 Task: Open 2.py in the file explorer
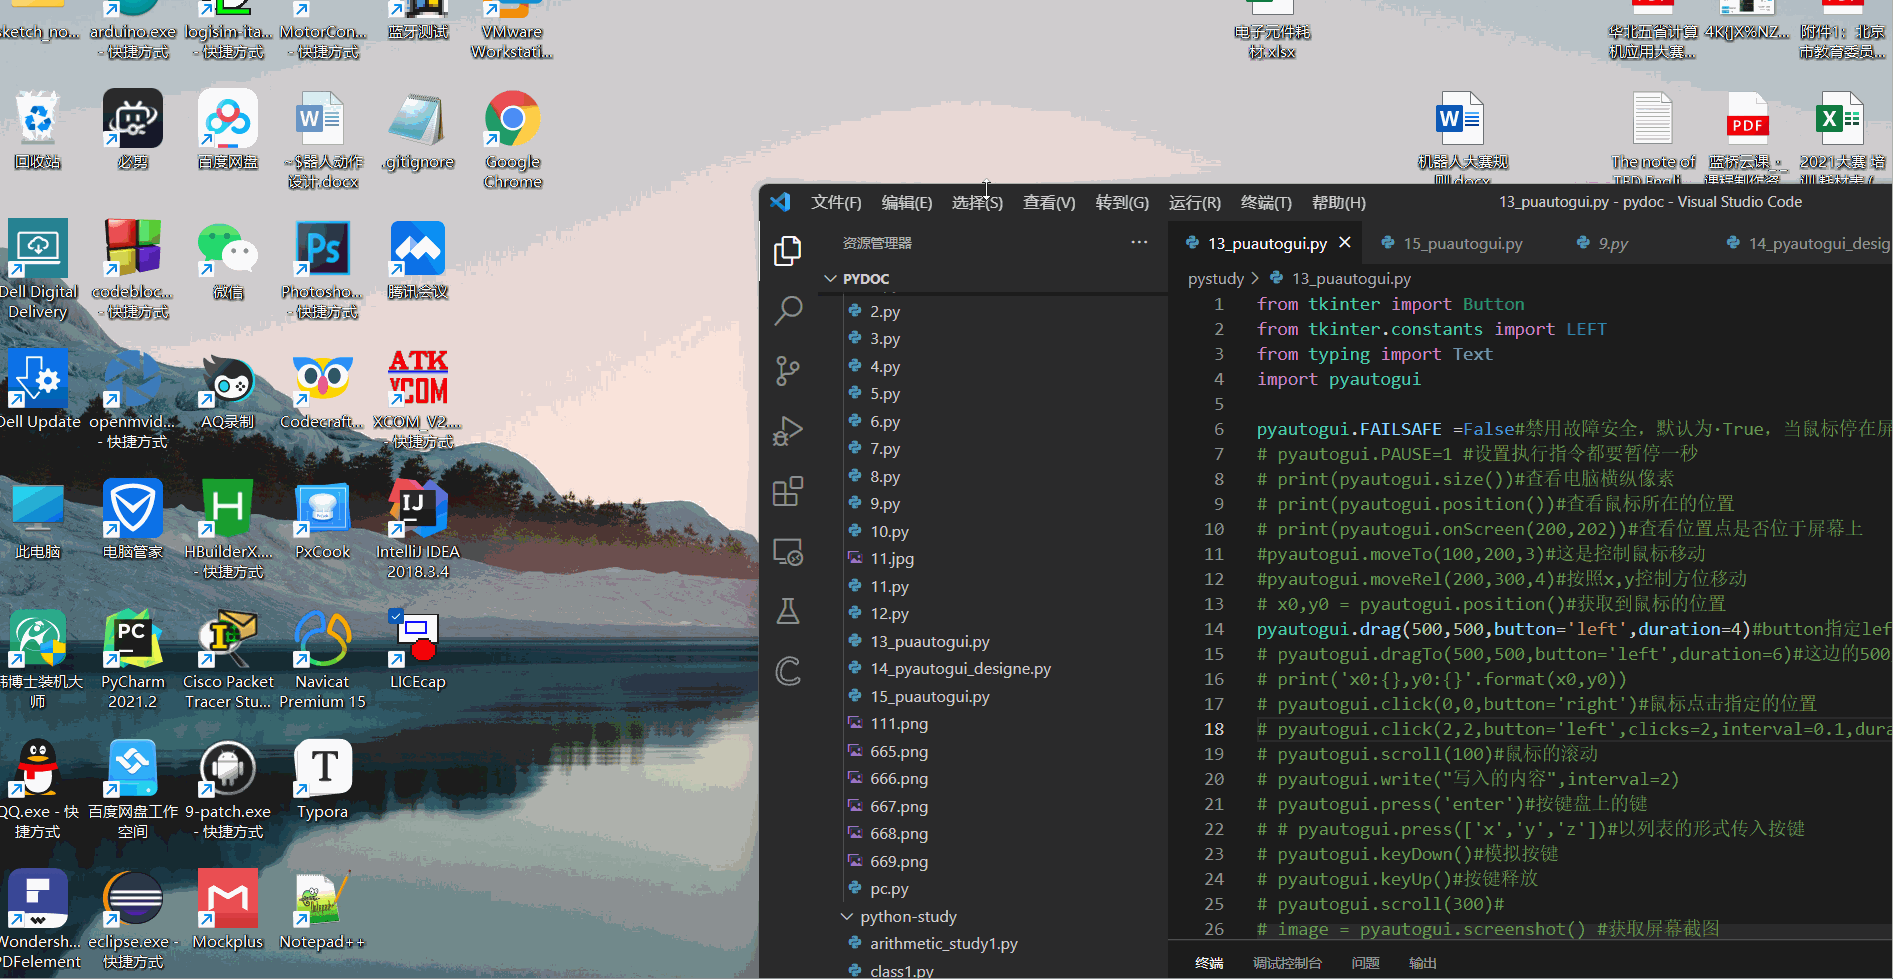tap(885, 311)
